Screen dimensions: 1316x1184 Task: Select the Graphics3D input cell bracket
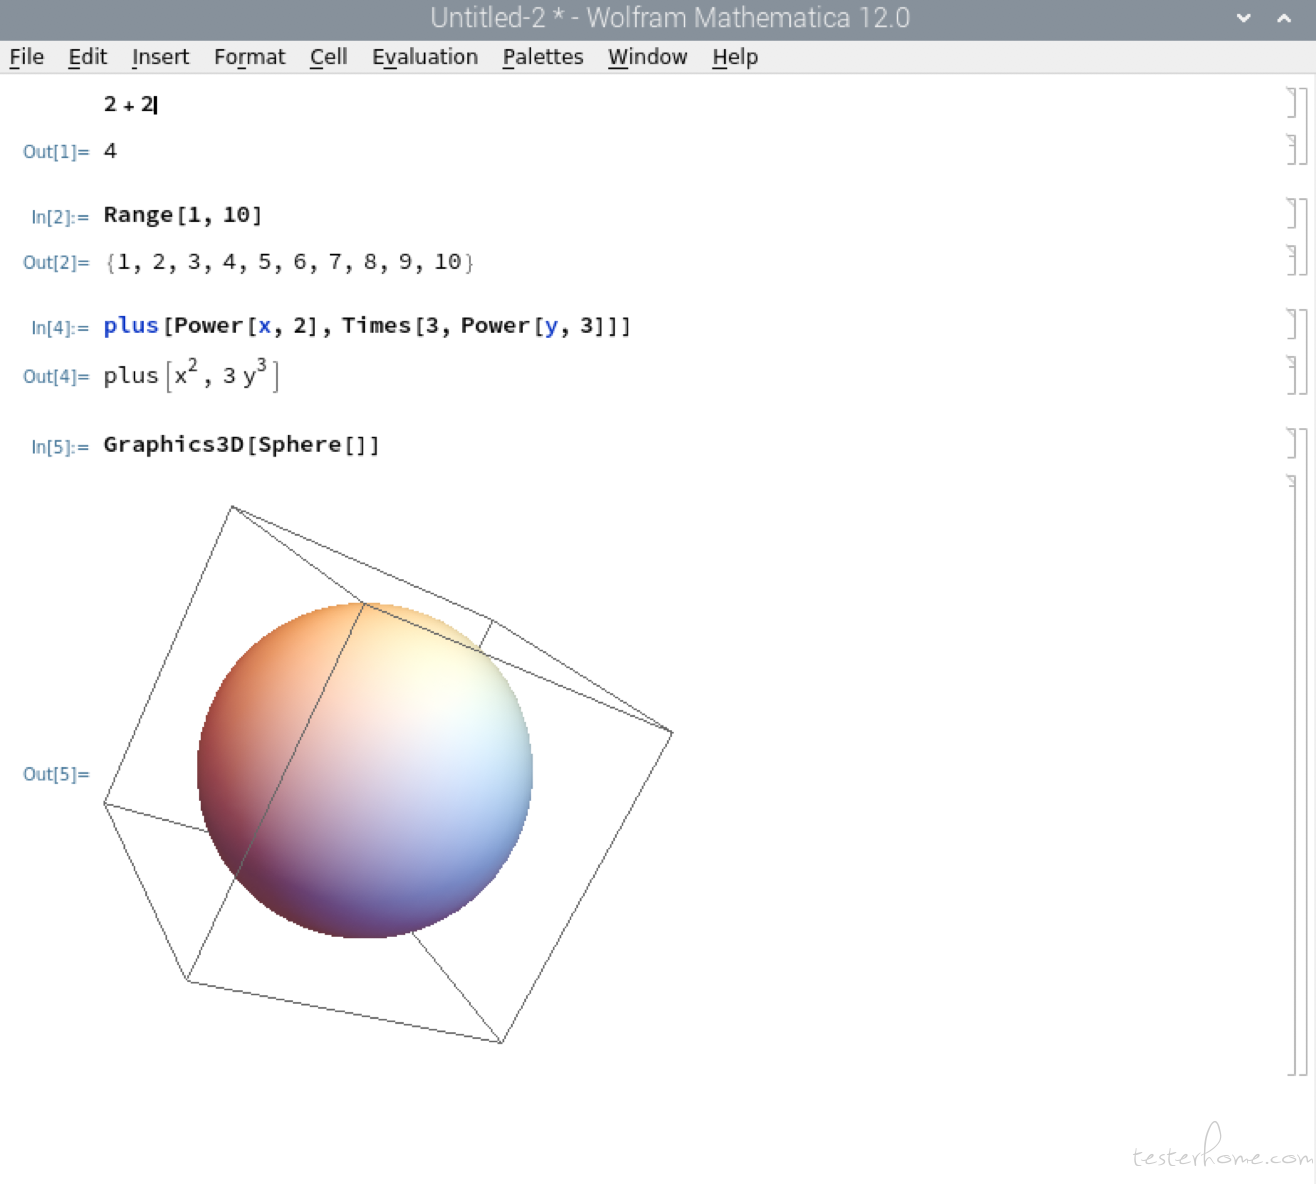click(x=1292, y=443)
